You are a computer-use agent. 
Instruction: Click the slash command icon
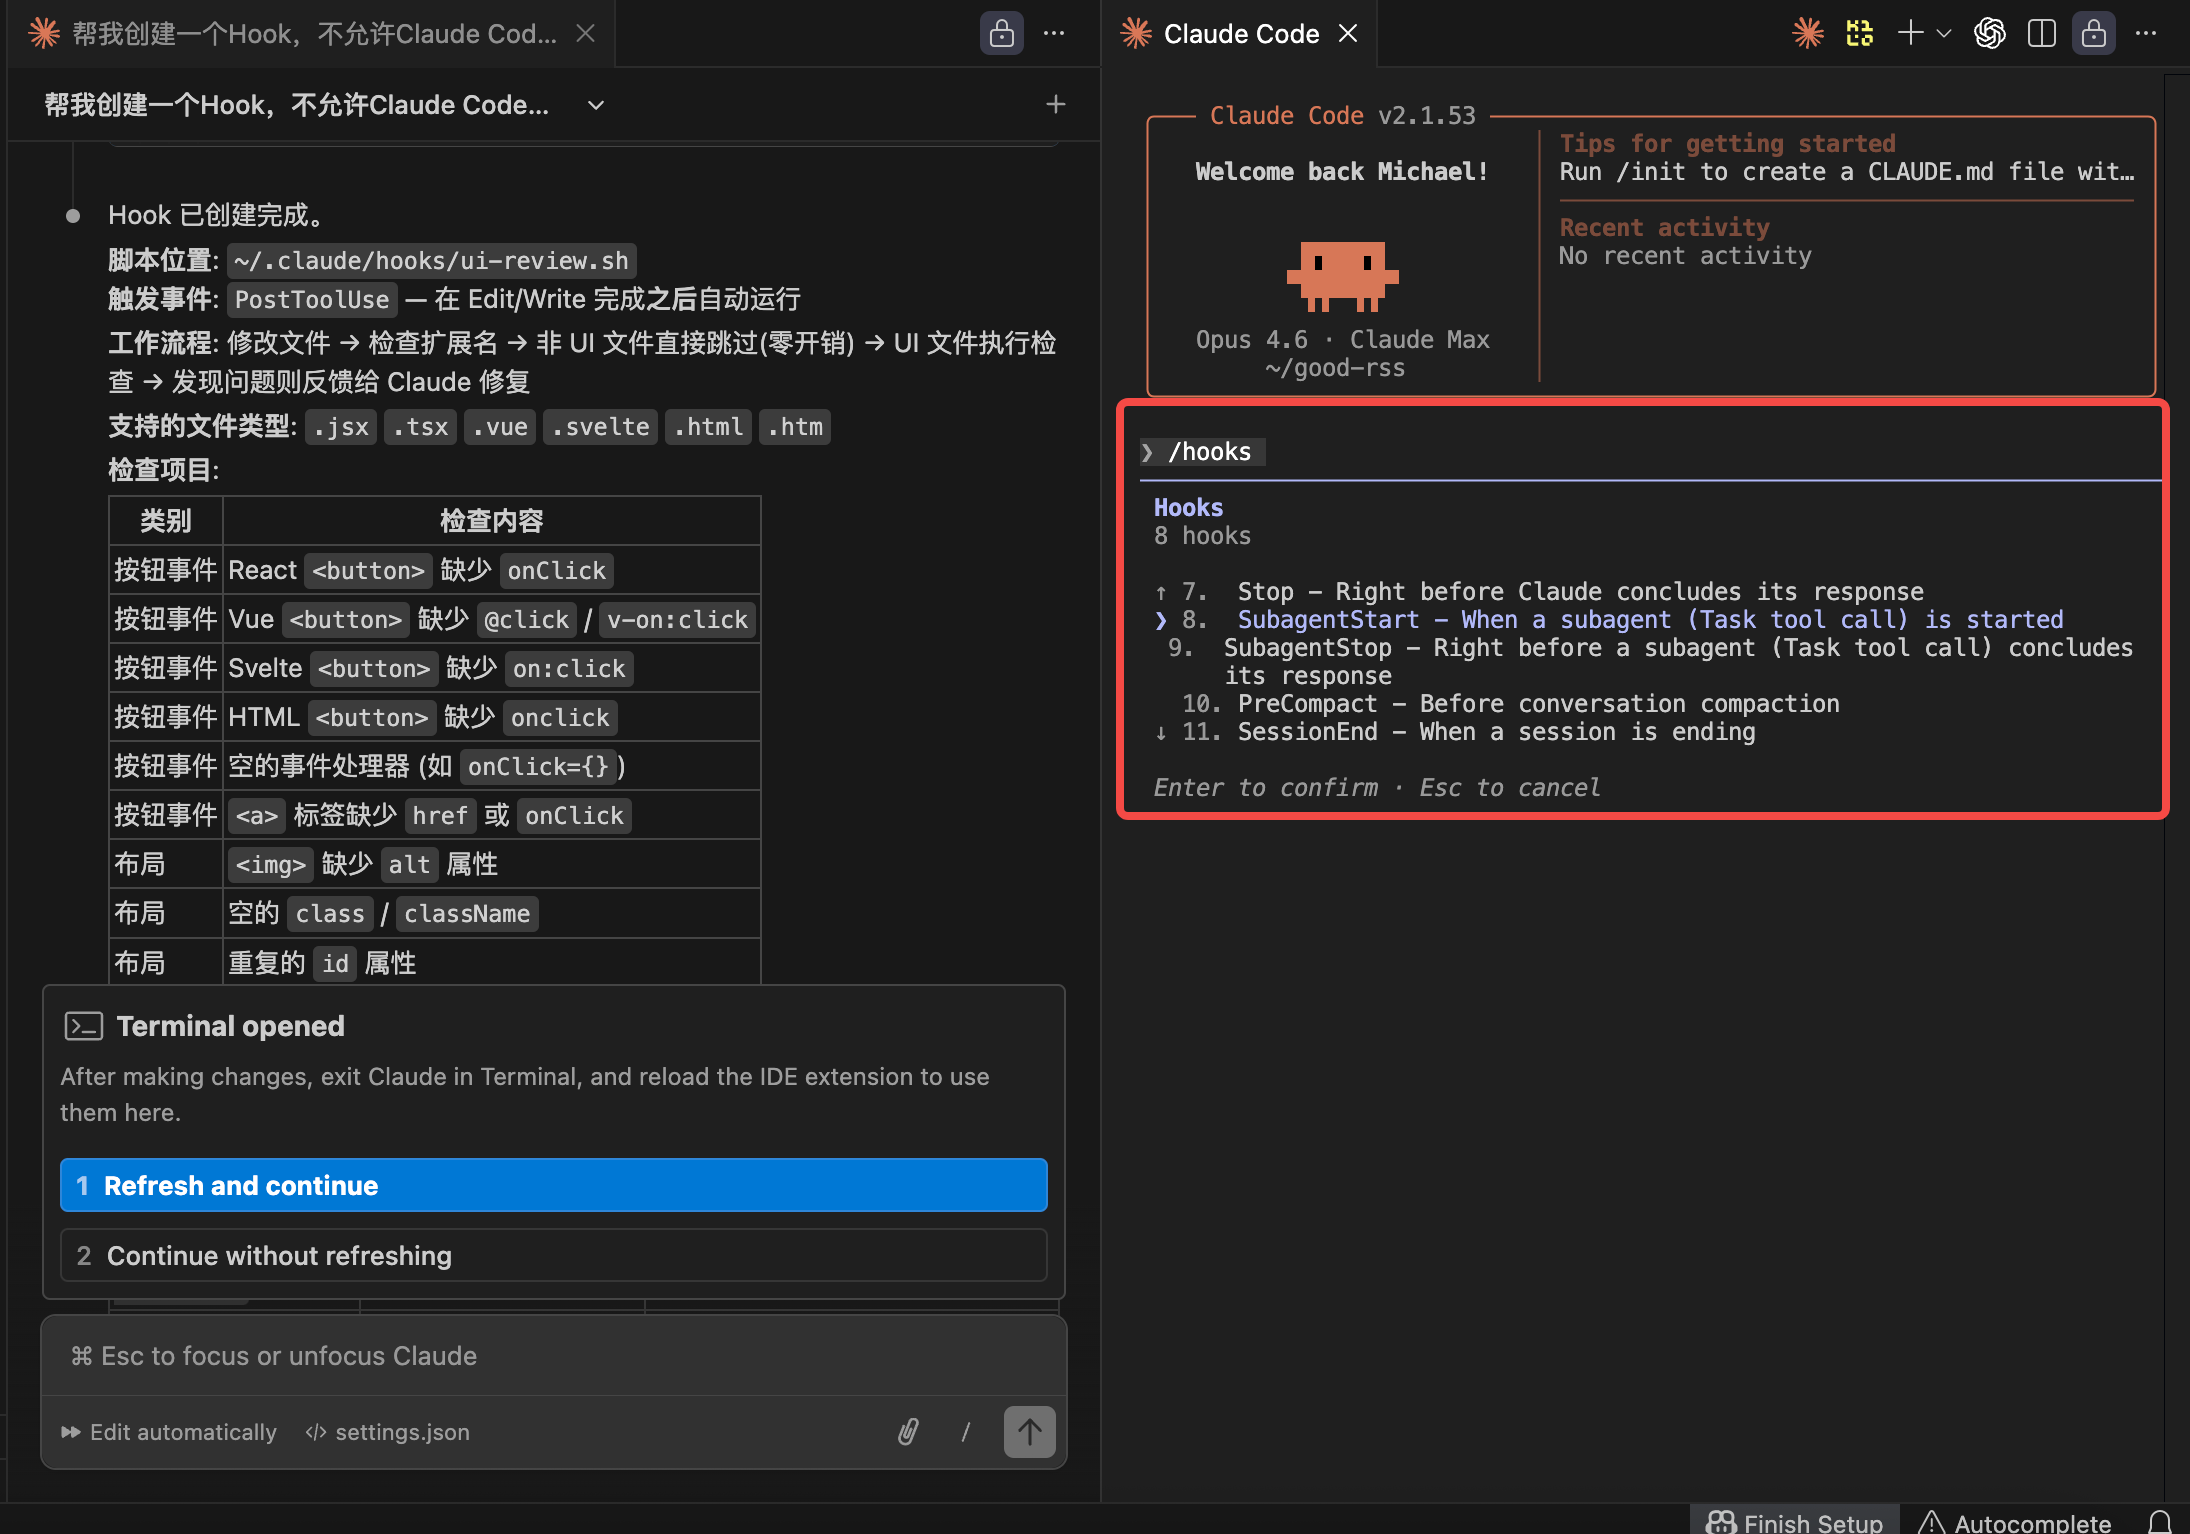[965, 1432]
